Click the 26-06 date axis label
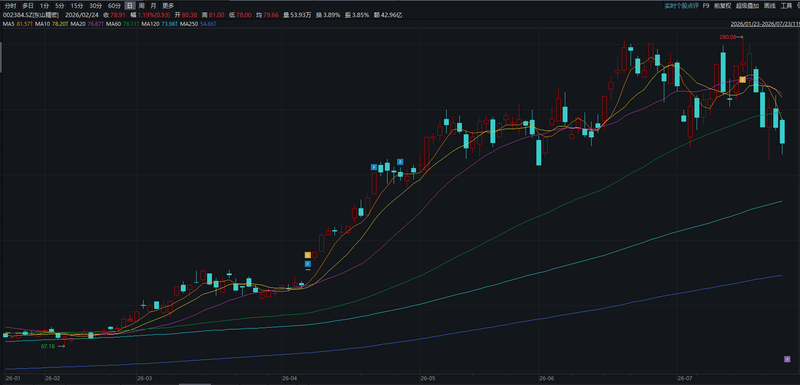Viewport: 800px width, 385px height. point(546,378)
